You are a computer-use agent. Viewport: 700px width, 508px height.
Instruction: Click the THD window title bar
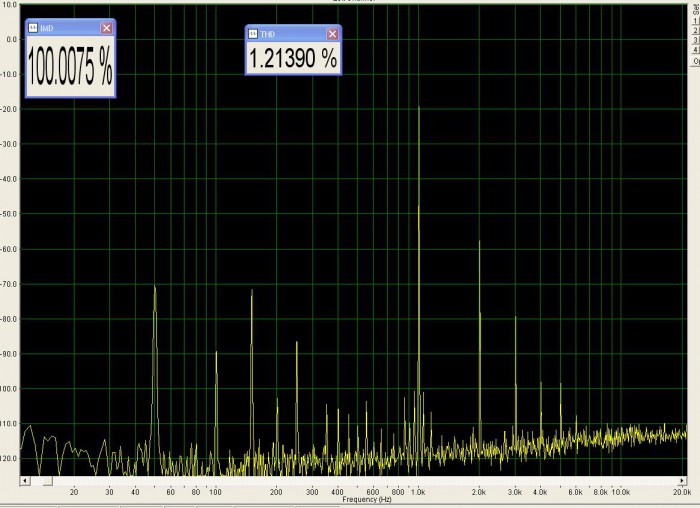click(293, 34)
